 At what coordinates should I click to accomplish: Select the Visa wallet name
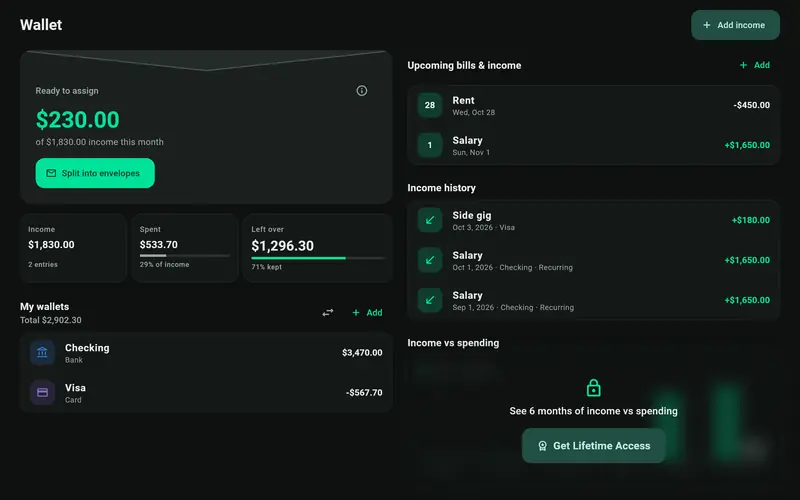click(x=75, y=387)
